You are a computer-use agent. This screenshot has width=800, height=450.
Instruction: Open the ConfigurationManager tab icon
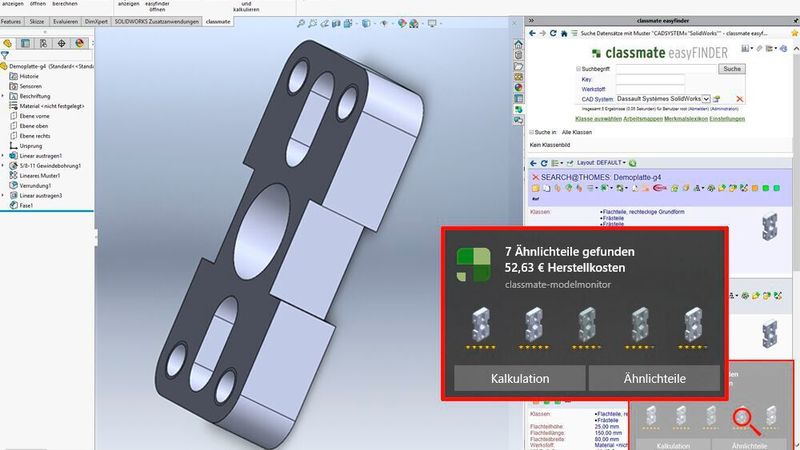[43, 43]
